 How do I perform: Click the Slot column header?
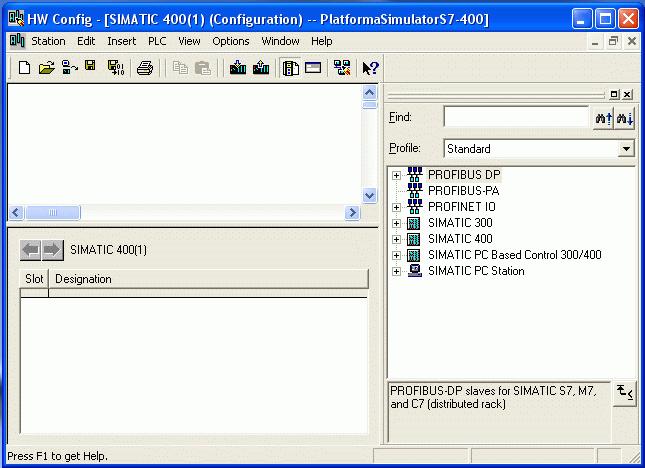pos(34,279)
